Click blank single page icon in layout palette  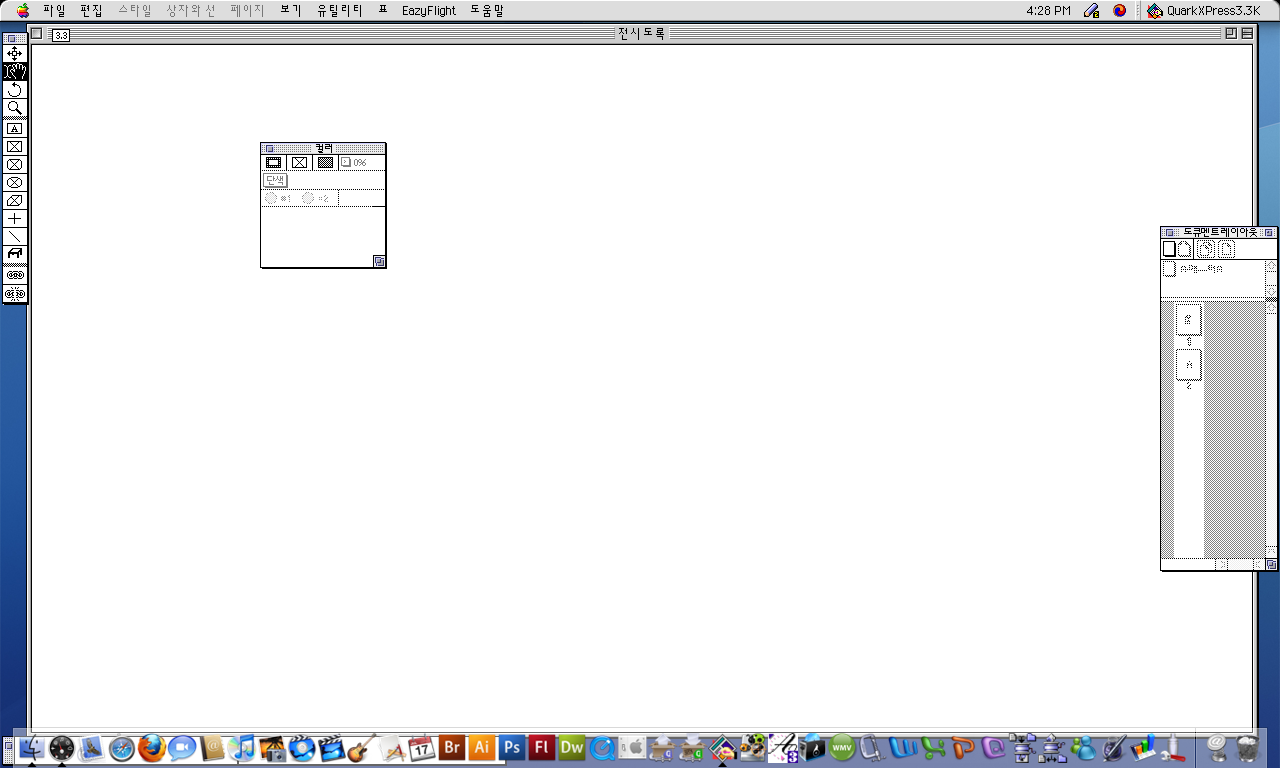point(1169,249)
